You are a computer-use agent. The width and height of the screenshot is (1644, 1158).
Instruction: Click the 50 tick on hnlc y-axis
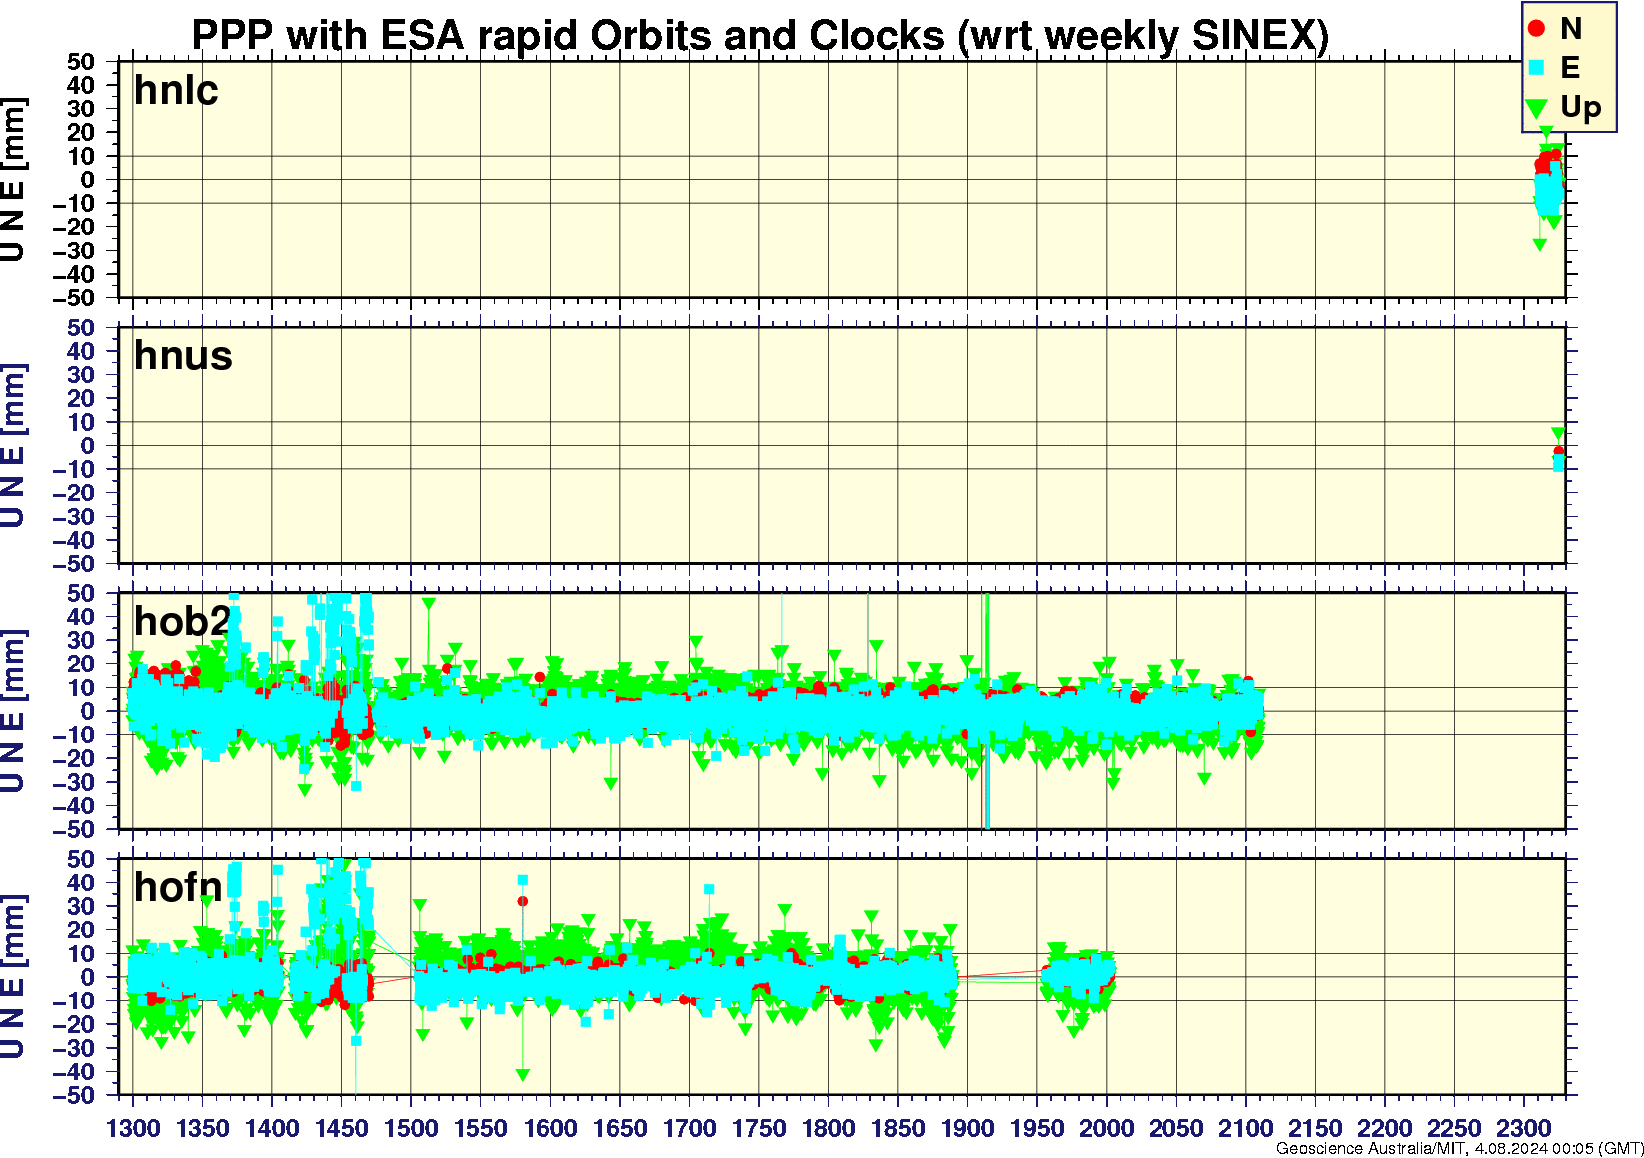click(x=82, y=62)
